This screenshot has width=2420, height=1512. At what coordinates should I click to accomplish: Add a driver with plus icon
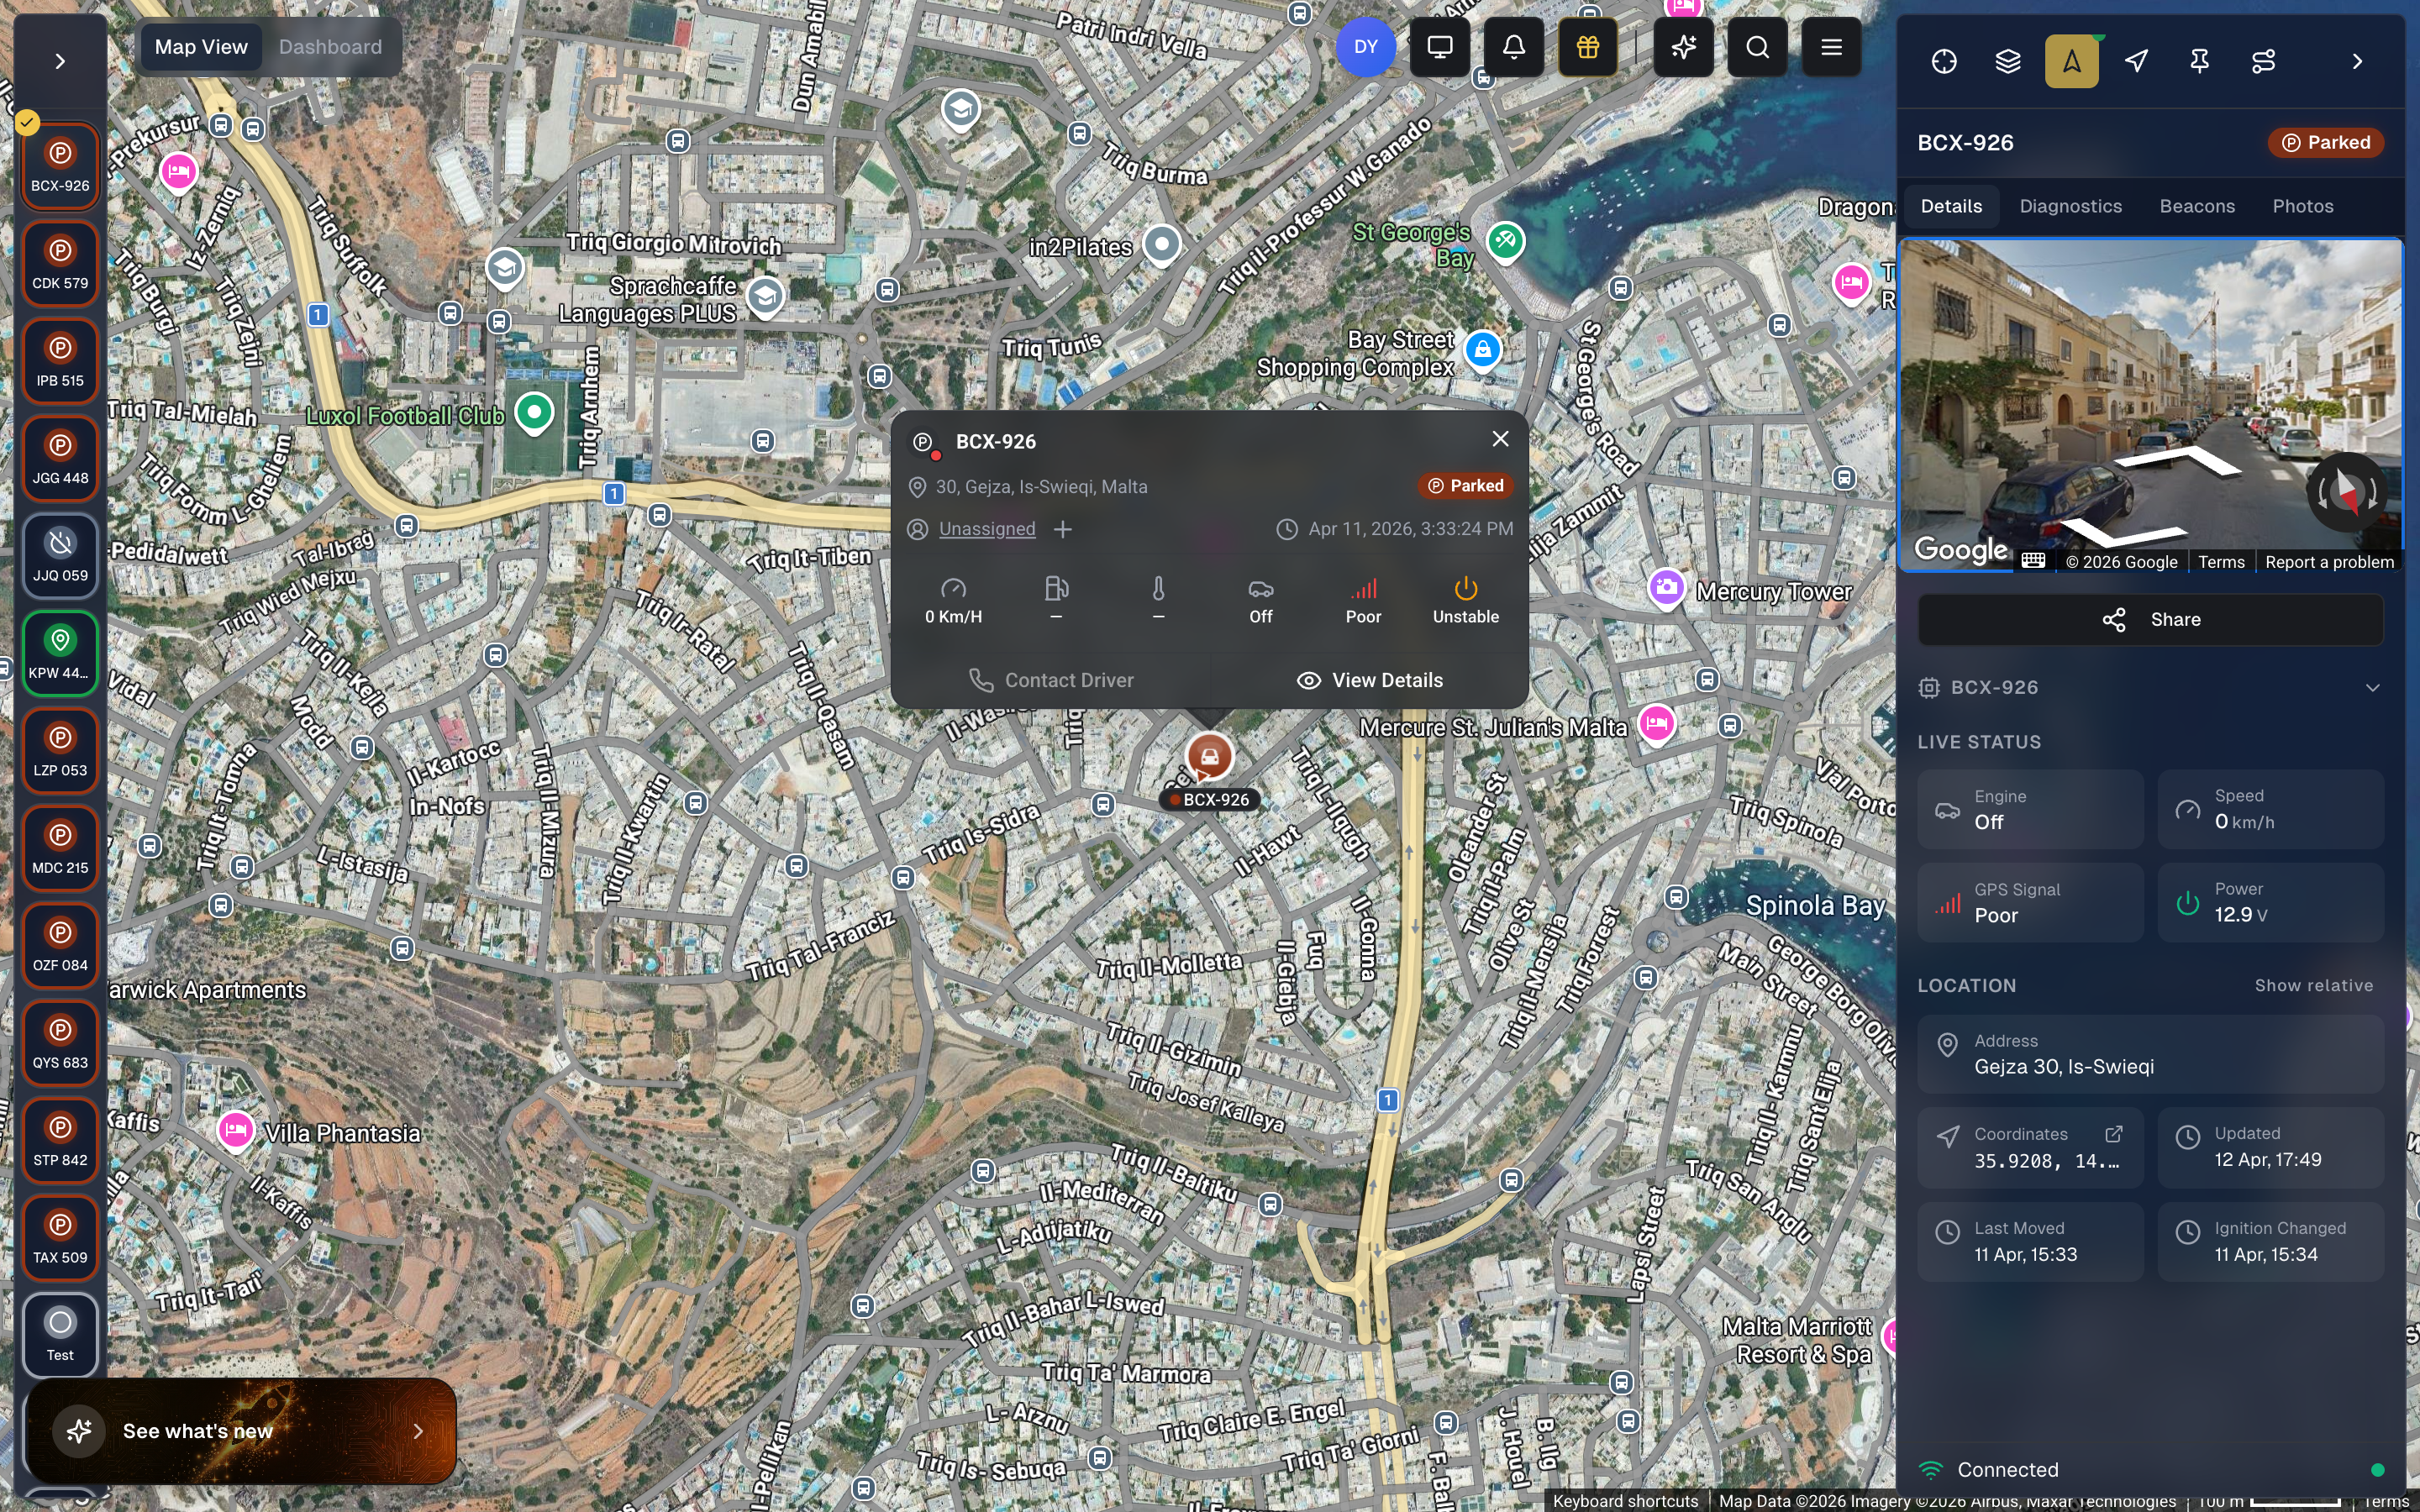(x=1063, y=529)
